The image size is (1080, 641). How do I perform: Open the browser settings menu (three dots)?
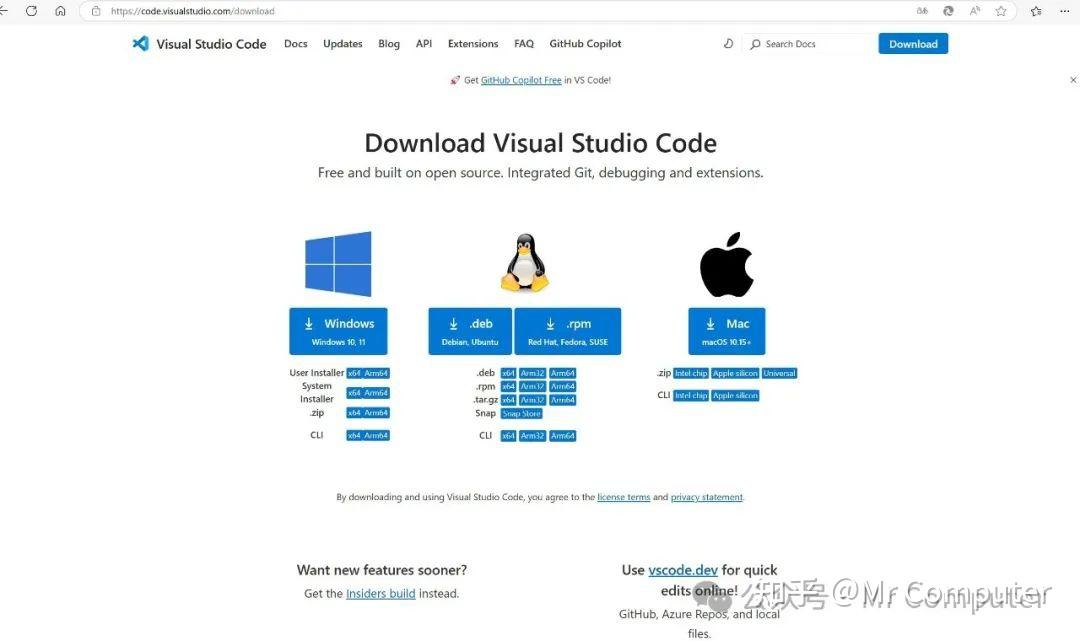1064,11
